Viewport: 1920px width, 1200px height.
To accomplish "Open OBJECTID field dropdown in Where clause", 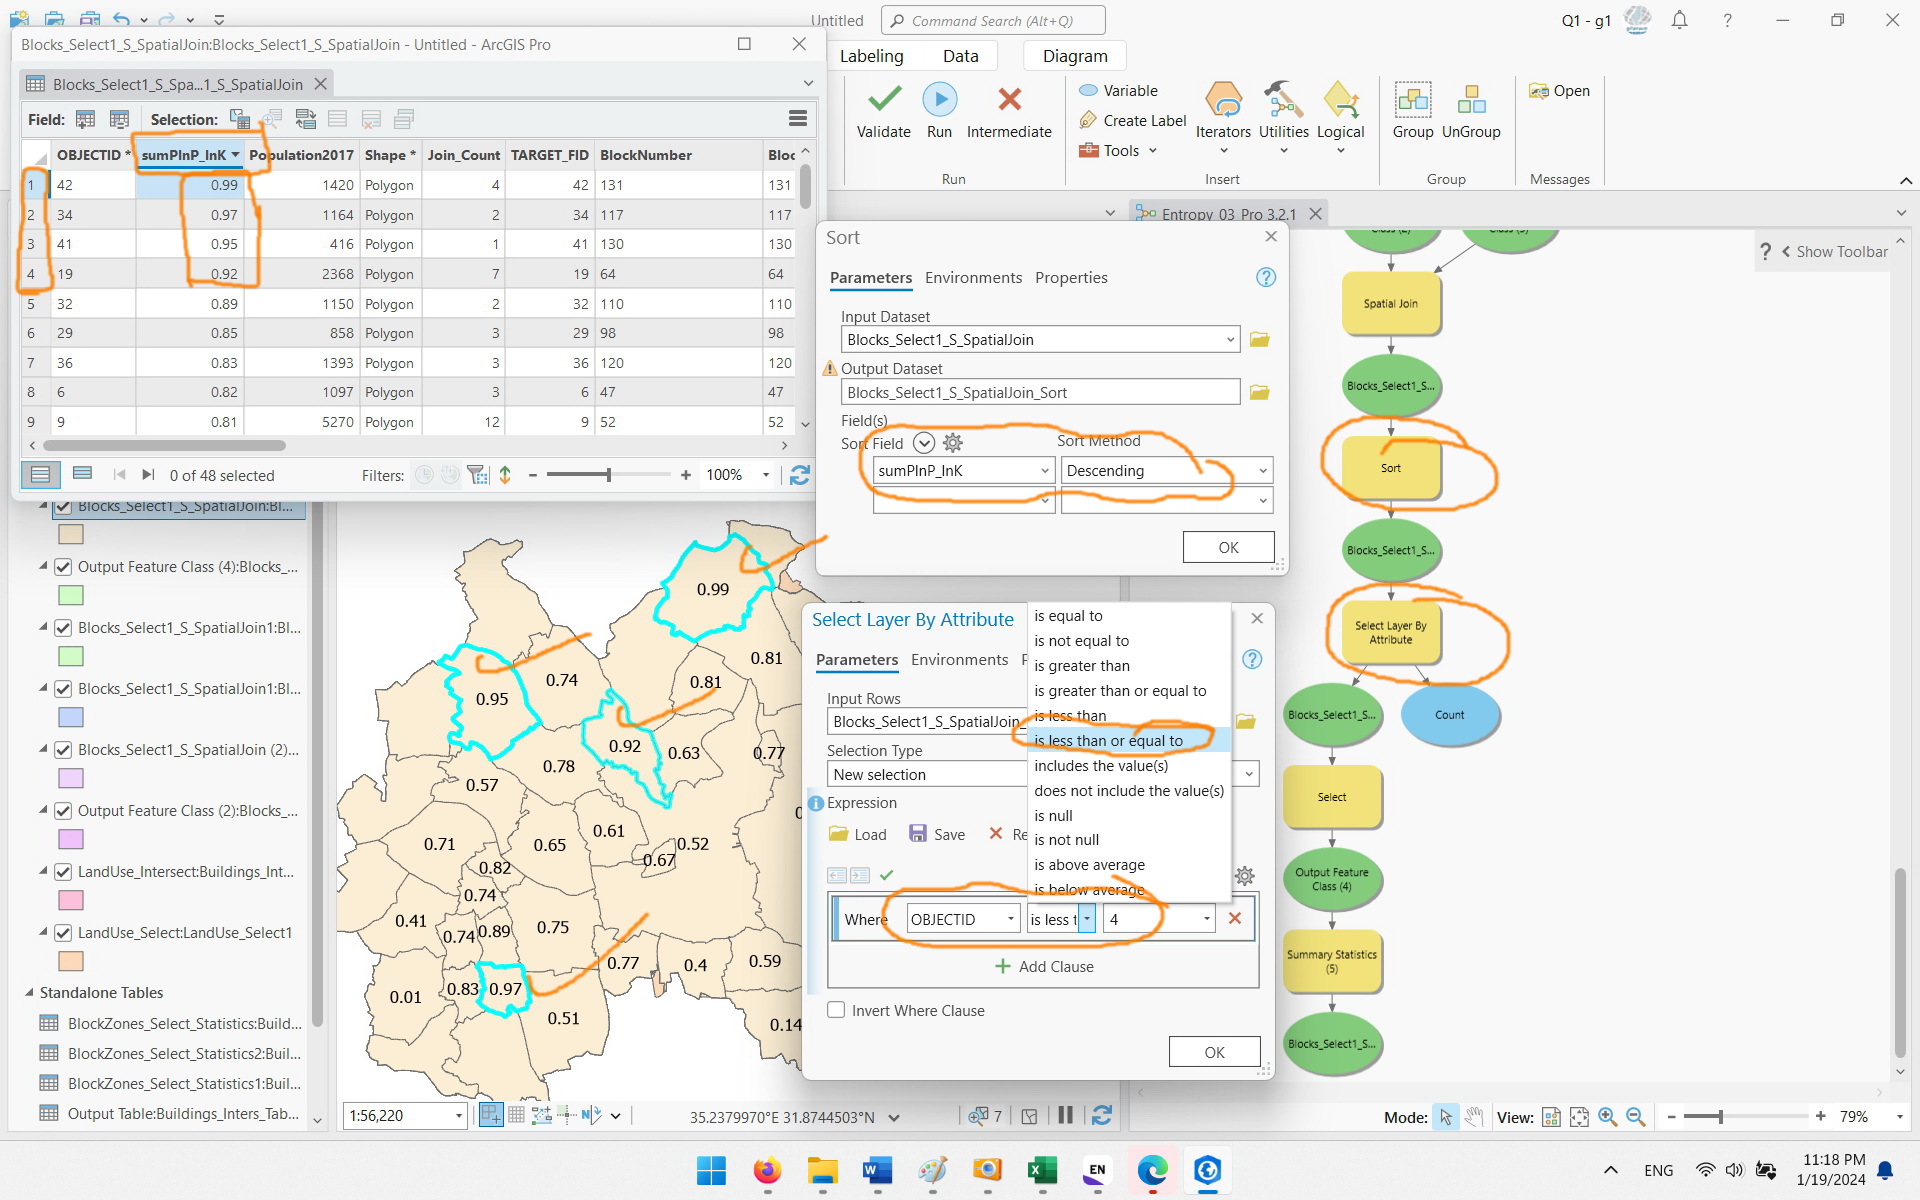I will click(1010, 919).
